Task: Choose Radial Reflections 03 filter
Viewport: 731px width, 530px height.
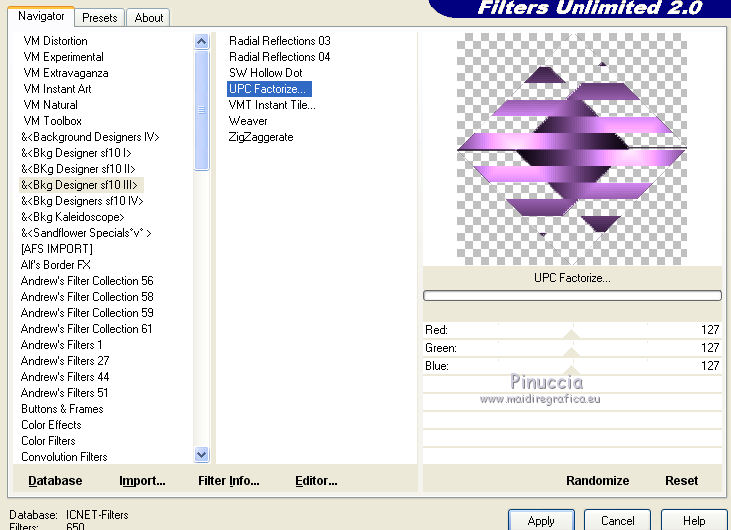Action: click(280, 41)
